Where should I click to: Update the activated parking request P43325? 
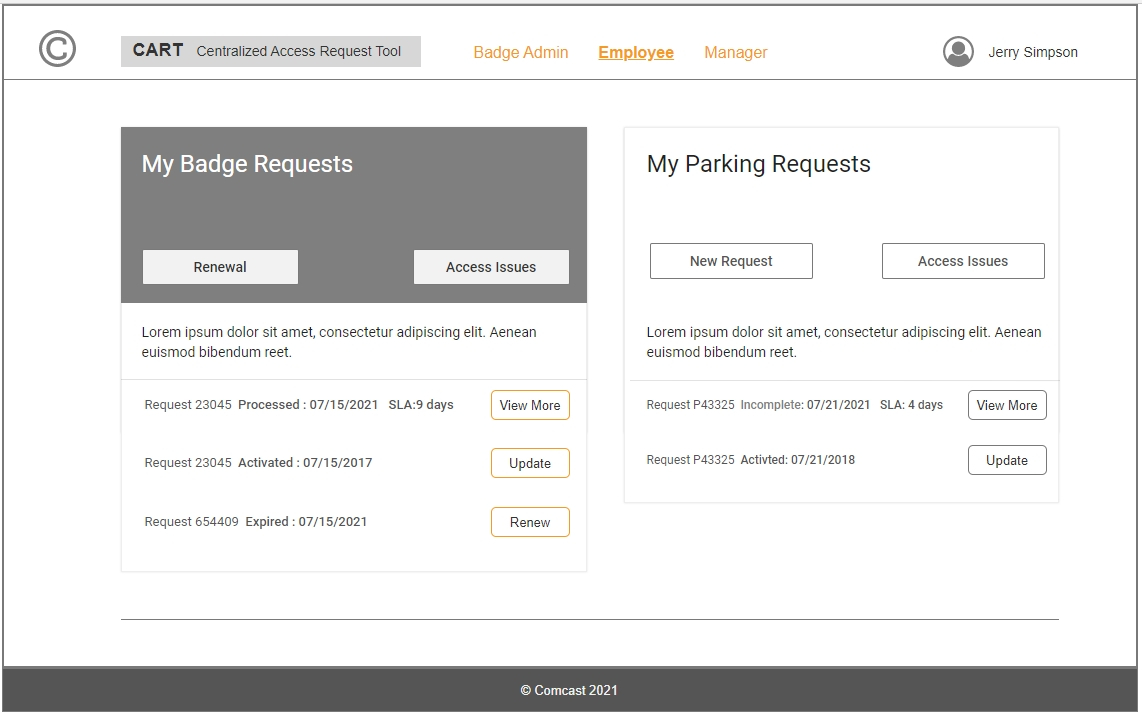click(1007, 460)
